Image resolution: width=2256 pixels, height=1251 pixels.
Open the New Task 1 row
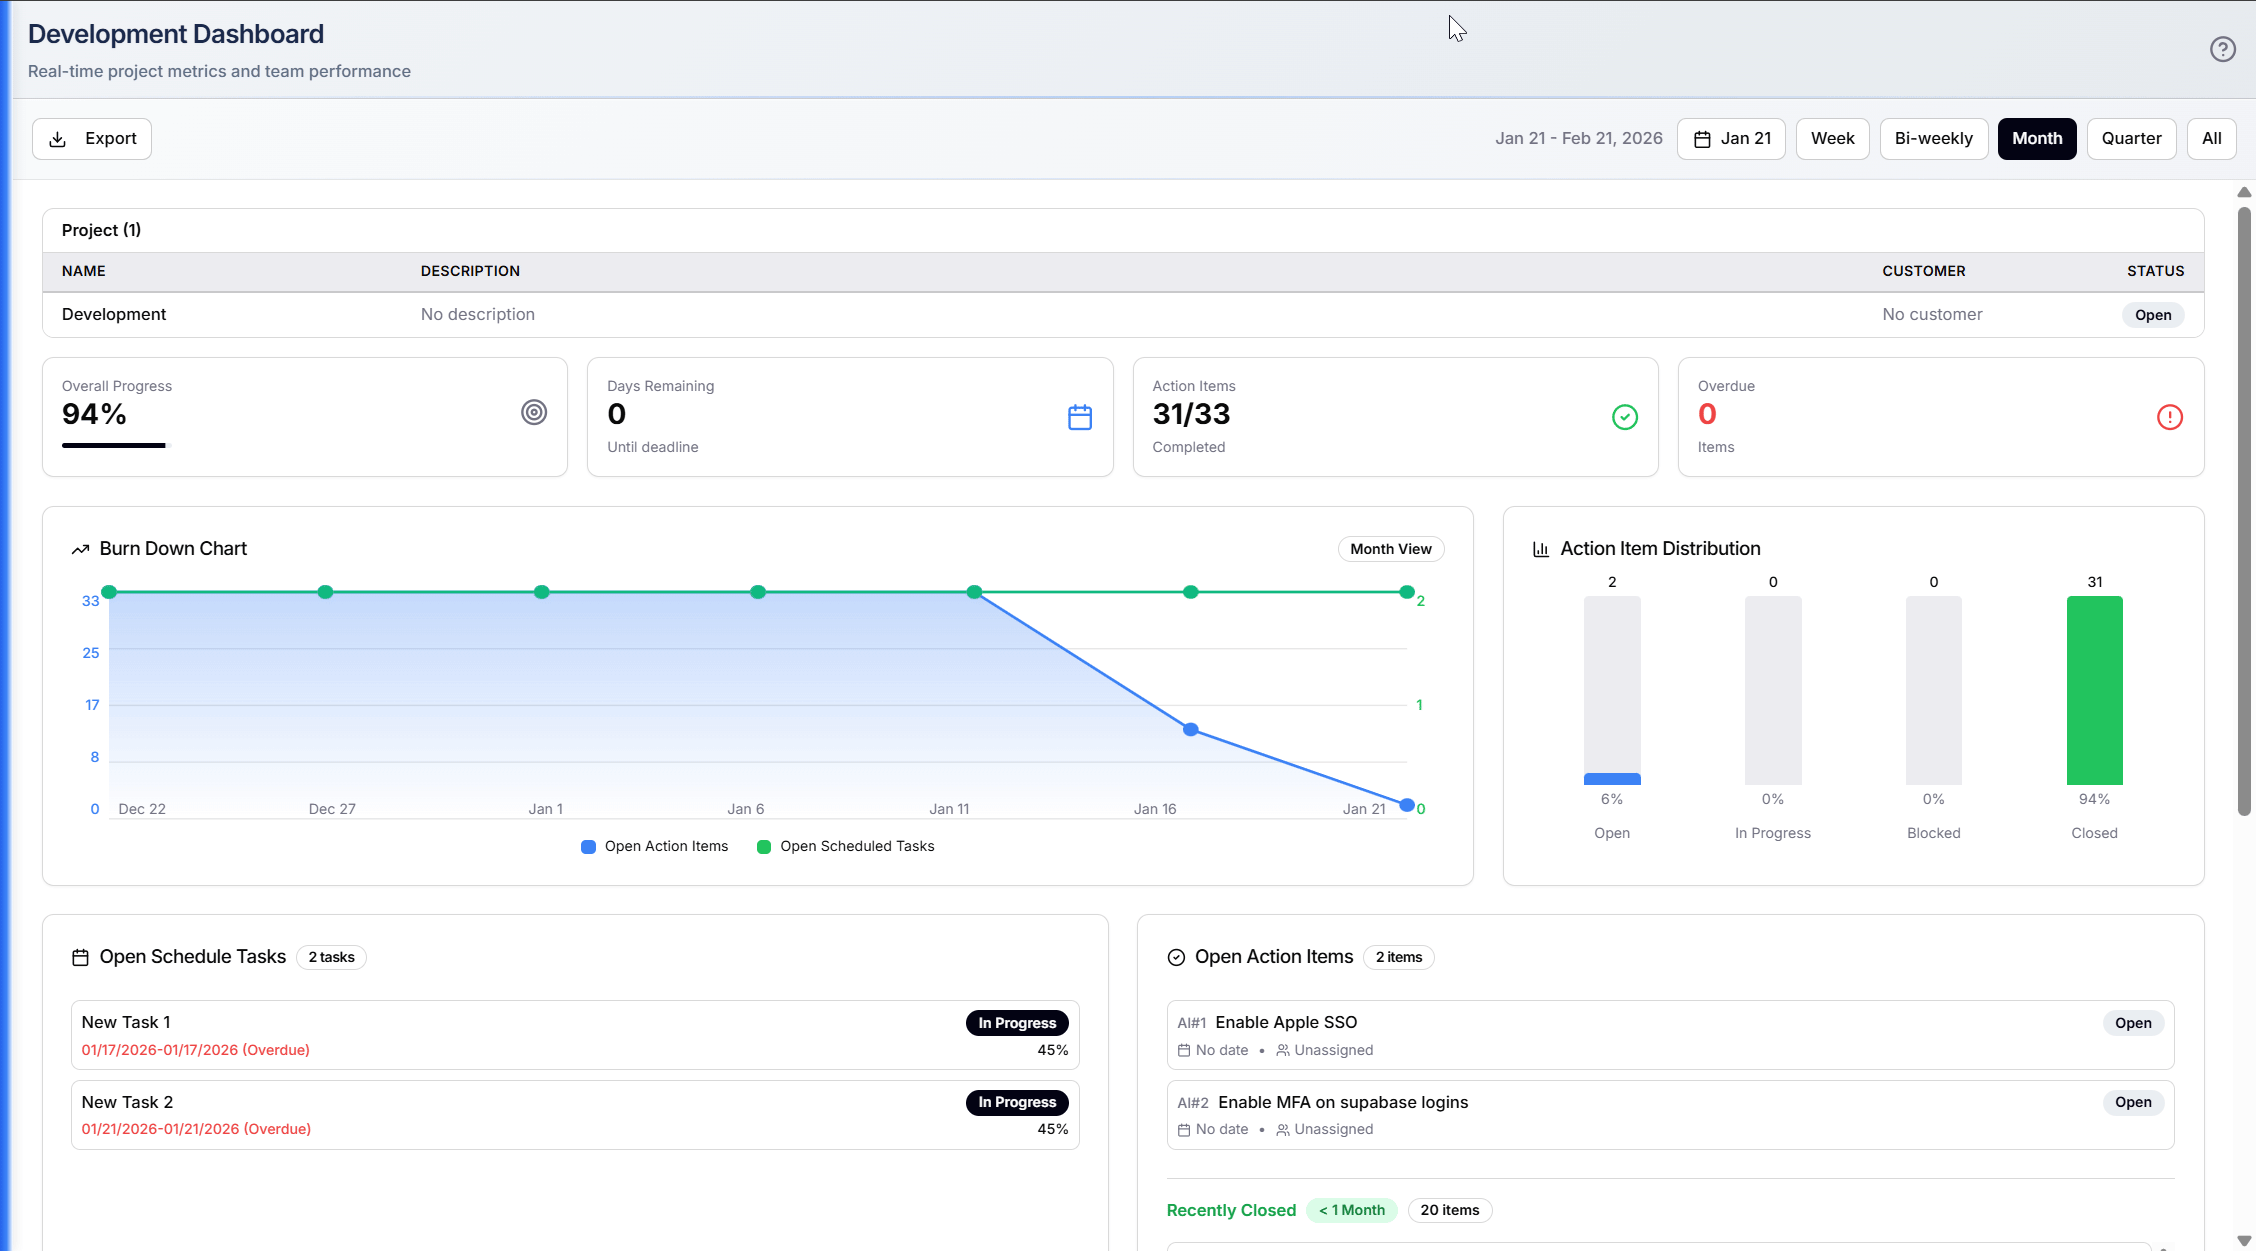[575, 1035]
